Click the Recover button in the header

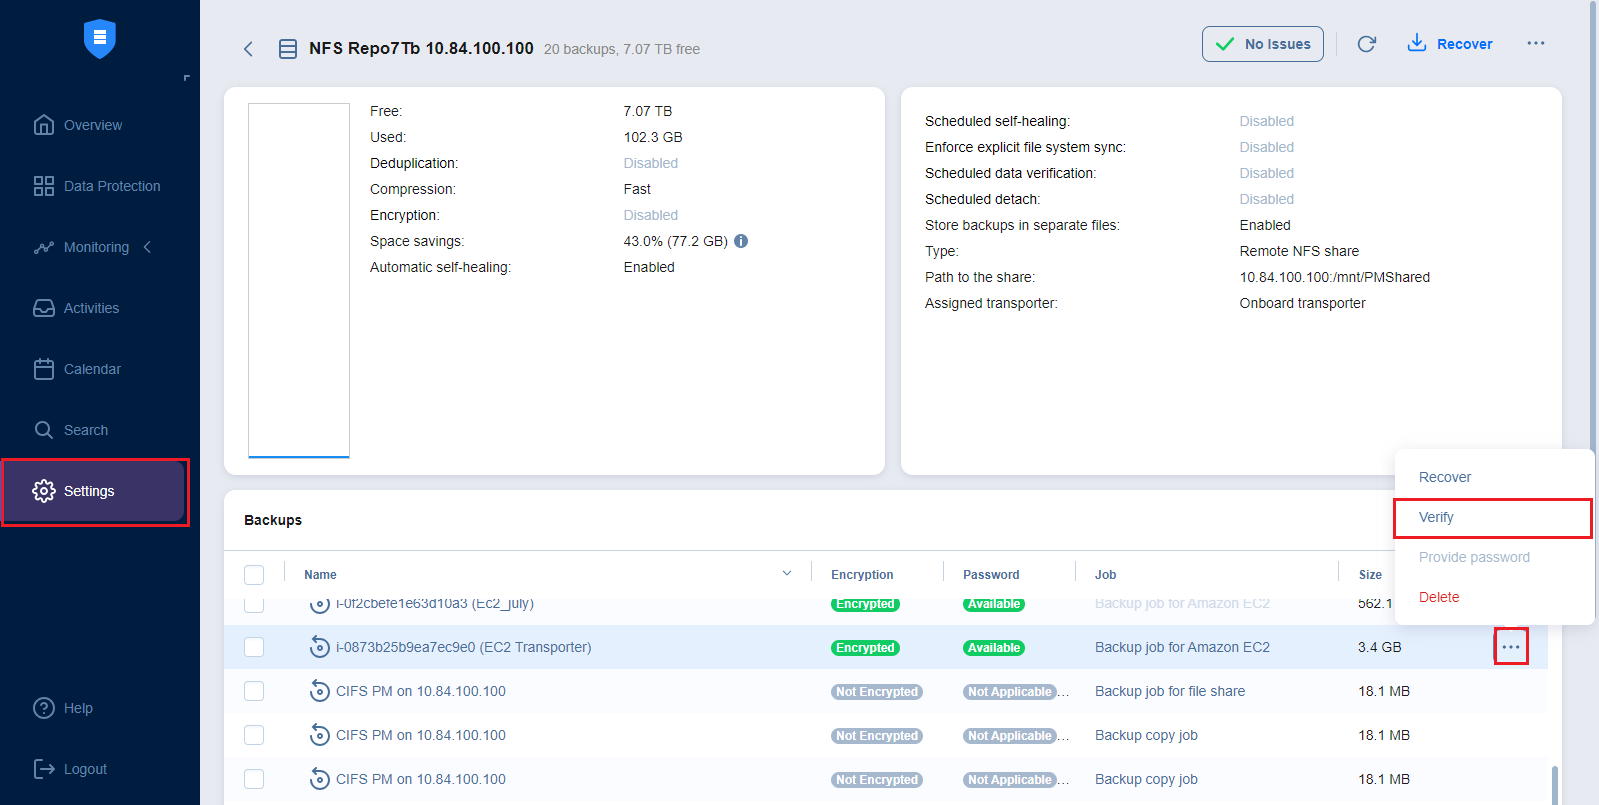pos(1450,44)
